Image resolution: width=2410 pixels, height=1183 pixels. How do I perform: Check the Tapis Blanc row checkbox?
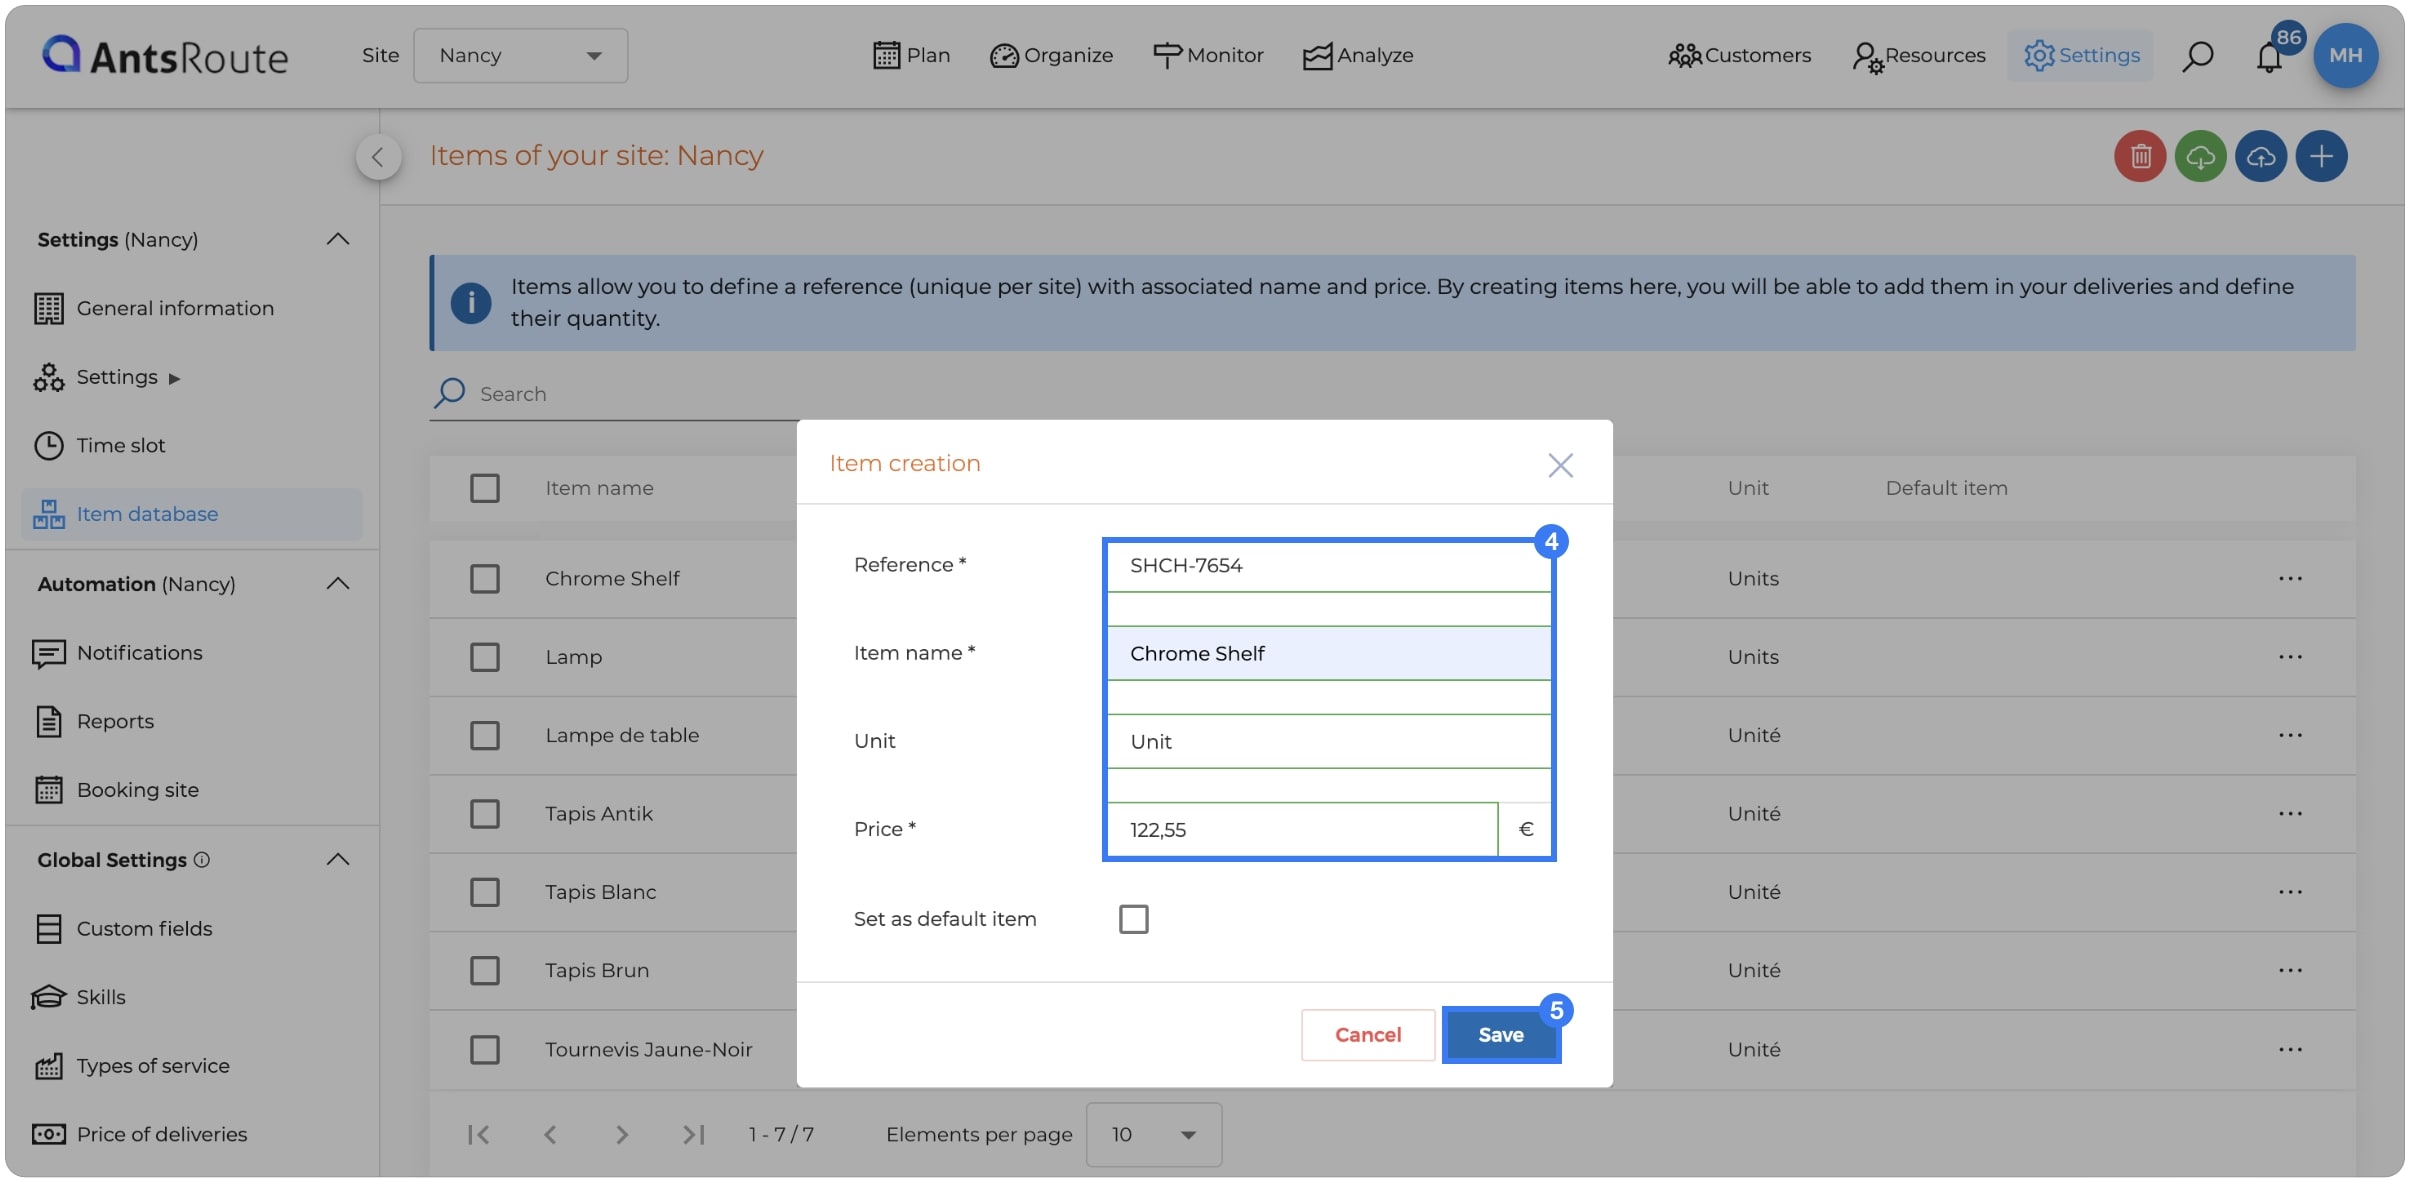pyautogui.click(x=485, y=892)
